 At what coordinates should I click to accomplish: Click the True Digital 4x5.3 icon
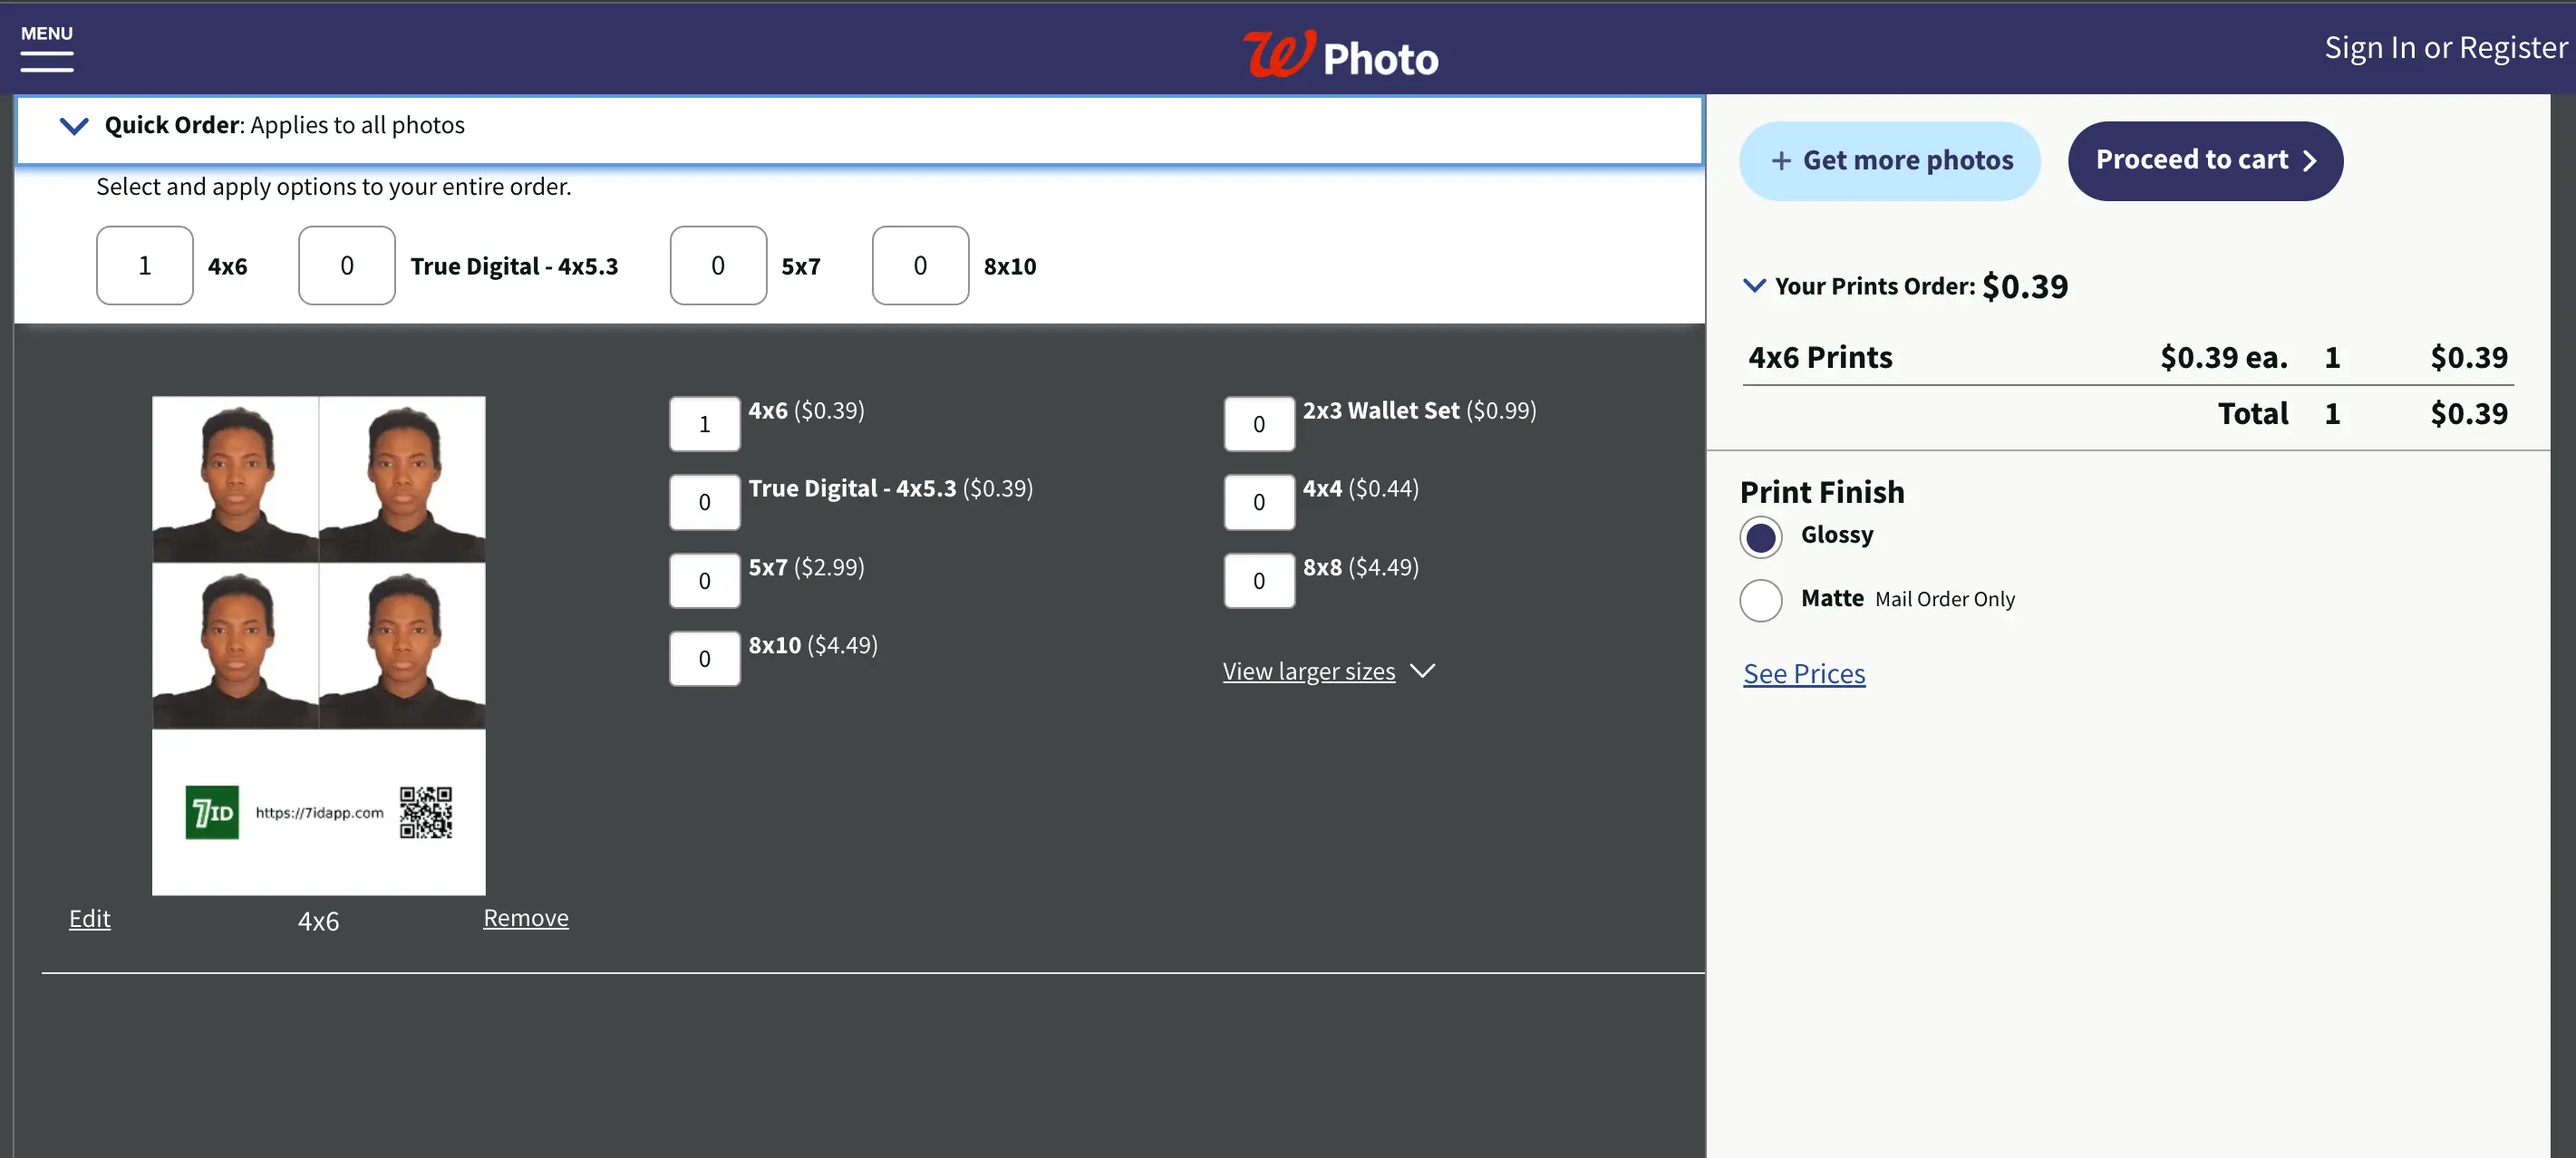345,265
